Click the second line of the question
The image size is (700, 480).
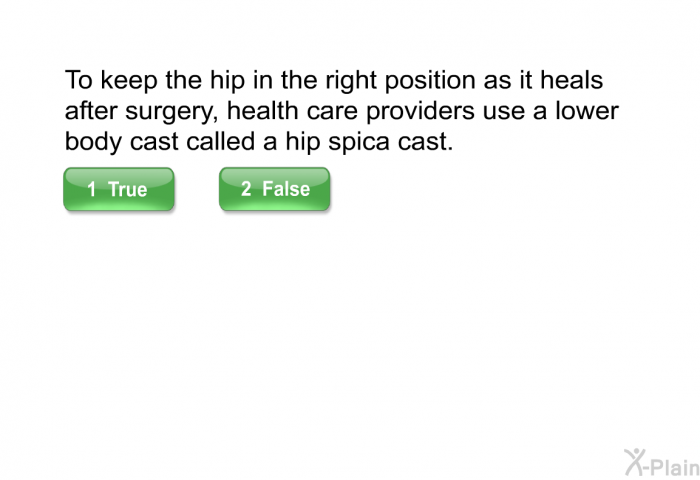click(x=341, y=111)
